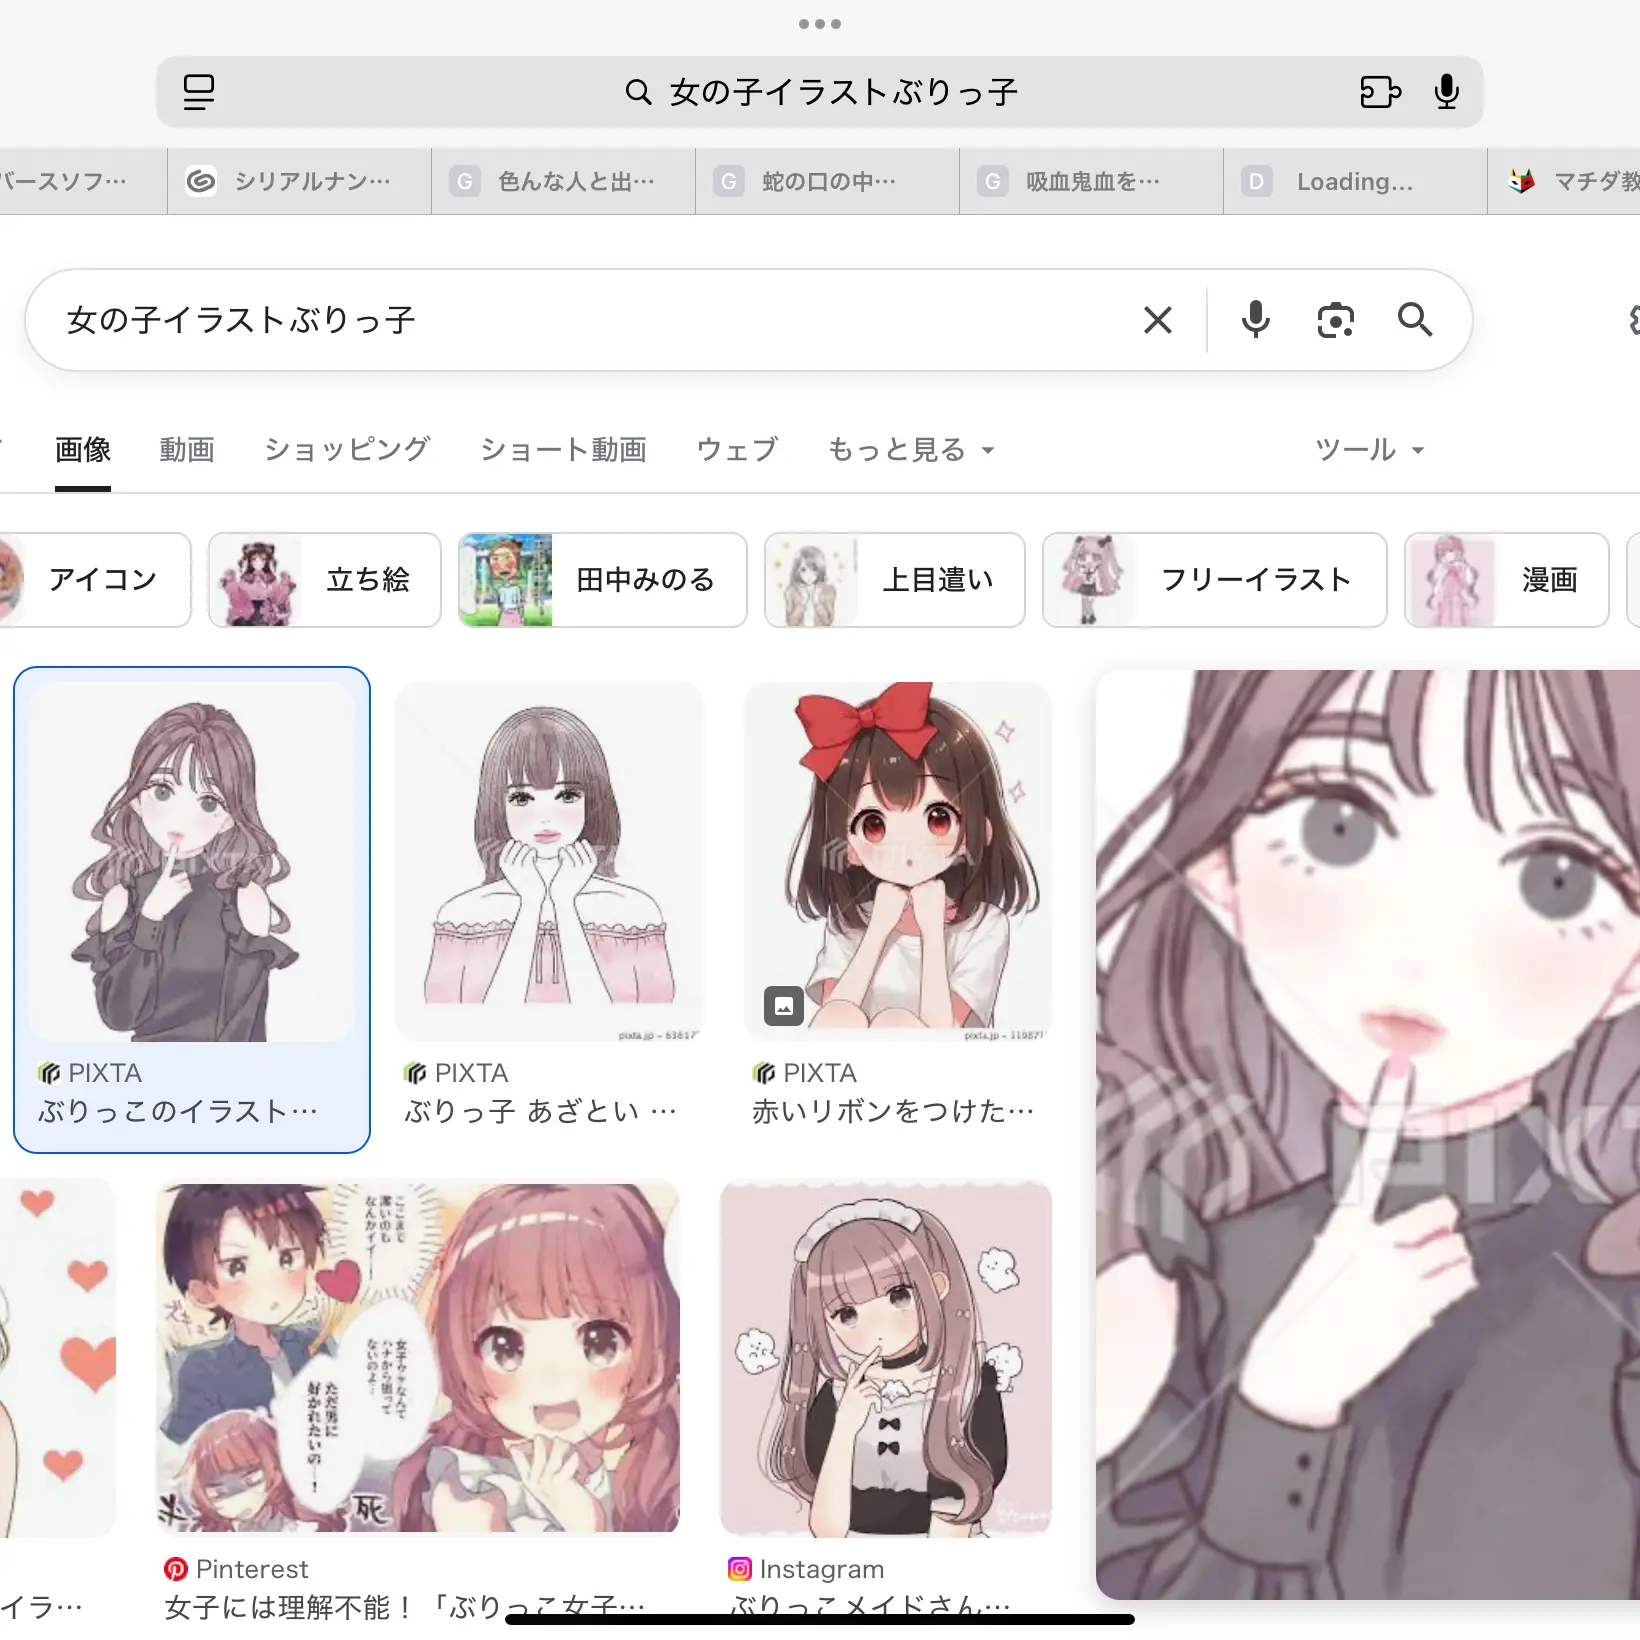Open the image badge on red ribbon thumbnail
The height and width of the screenshot is (1640, 1640).
[x=784, y=1006]
